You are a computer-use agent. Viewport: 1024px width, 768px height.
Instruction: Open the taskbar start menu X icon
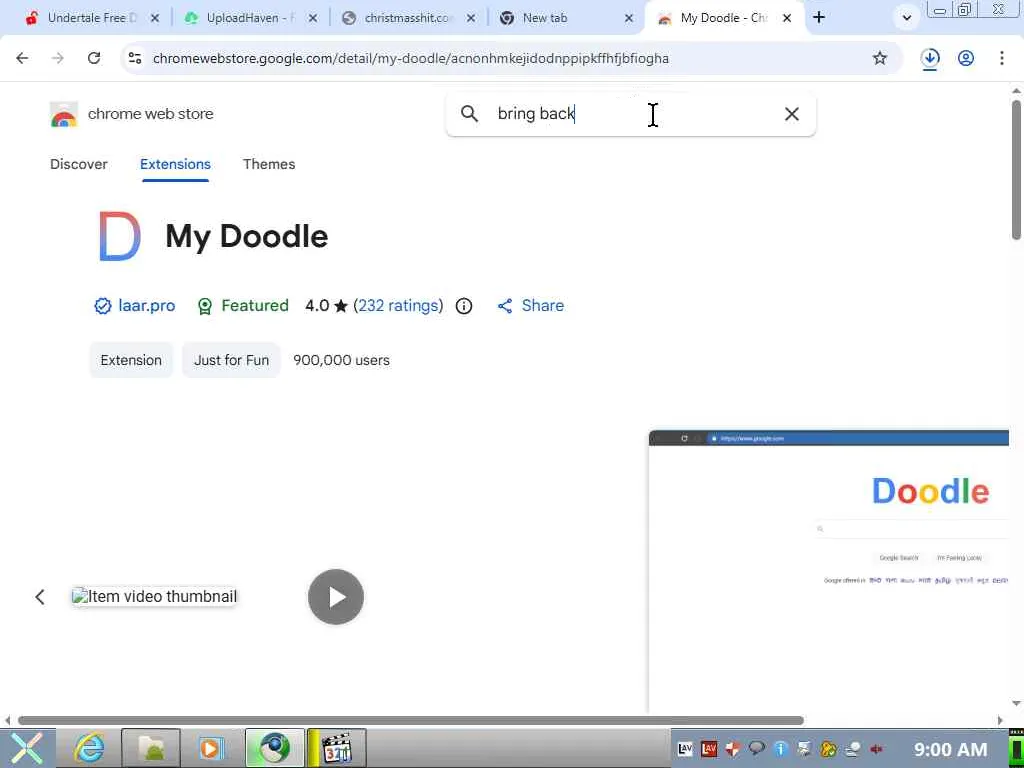click(x=26, y=748)
